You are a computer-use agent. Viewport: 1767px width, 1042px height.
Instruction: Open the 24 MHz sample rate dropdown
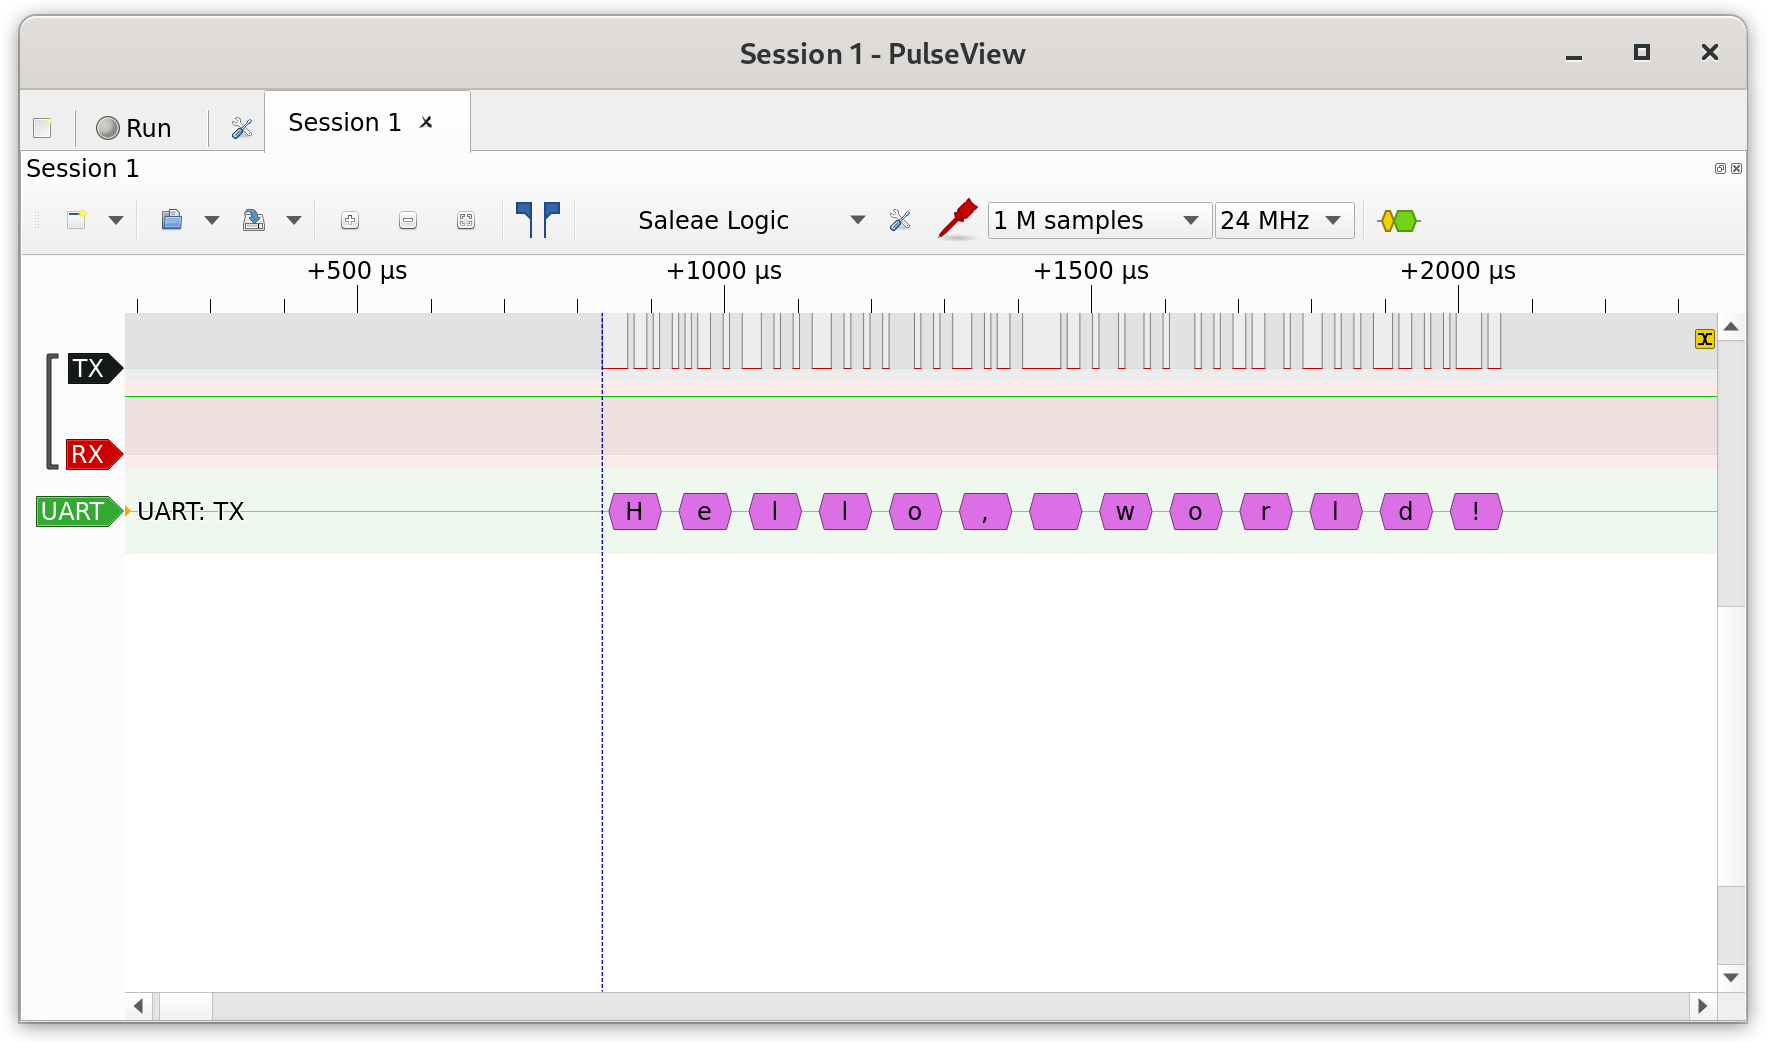(x=1283, y=220)
